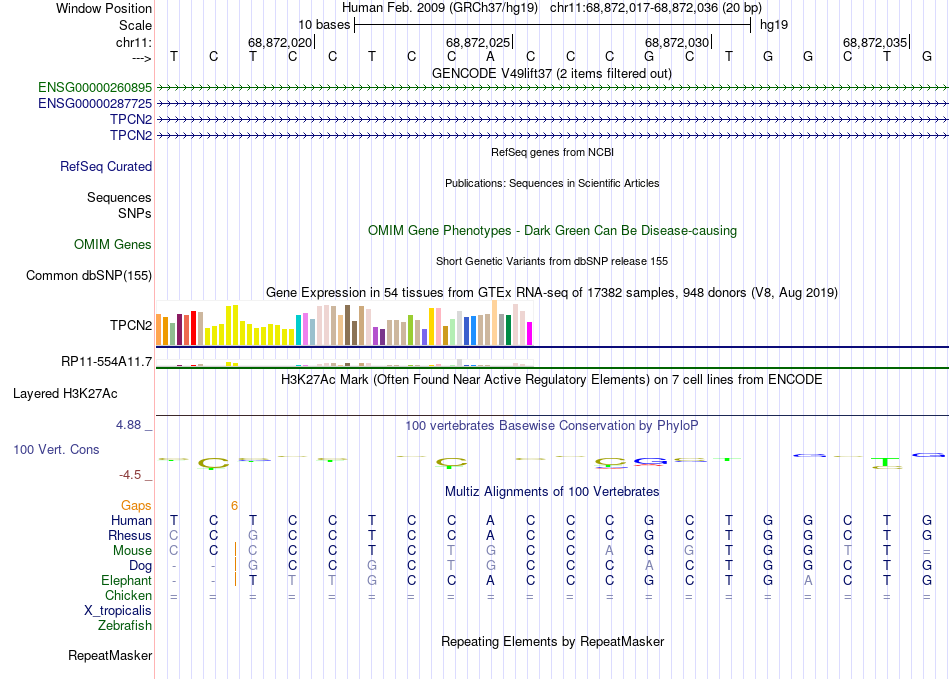Click the RP11-554A11.7 expression label
Screen dimensions: 950x679
107,362
